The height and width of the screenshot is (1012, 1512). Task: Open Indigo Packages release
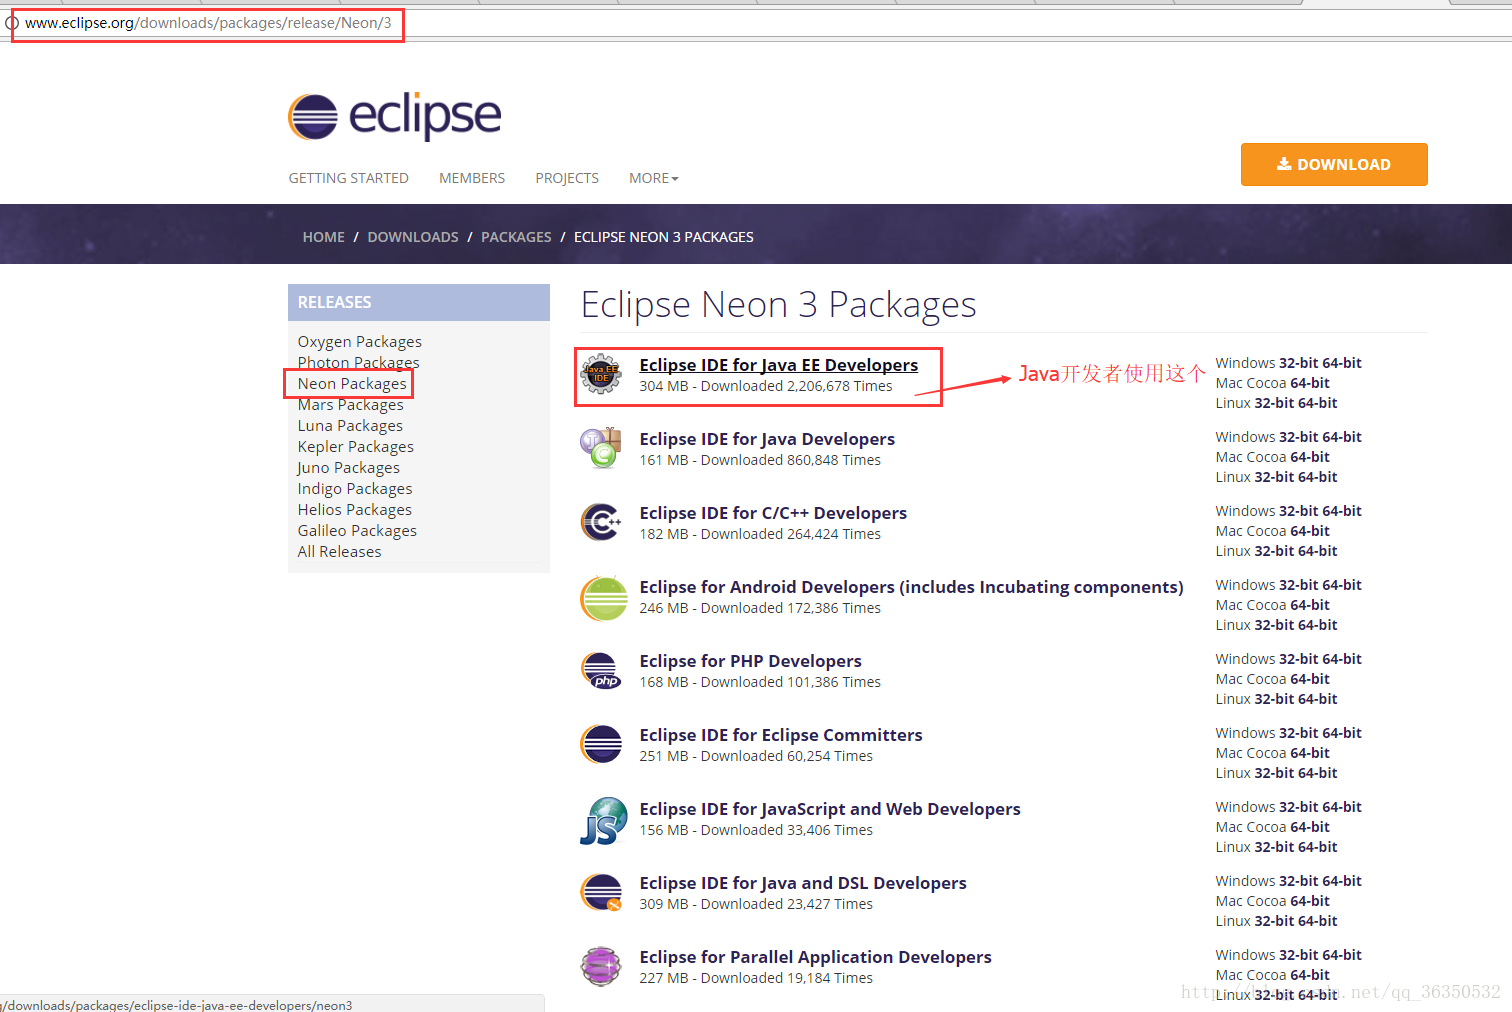(x=354, y=489)
